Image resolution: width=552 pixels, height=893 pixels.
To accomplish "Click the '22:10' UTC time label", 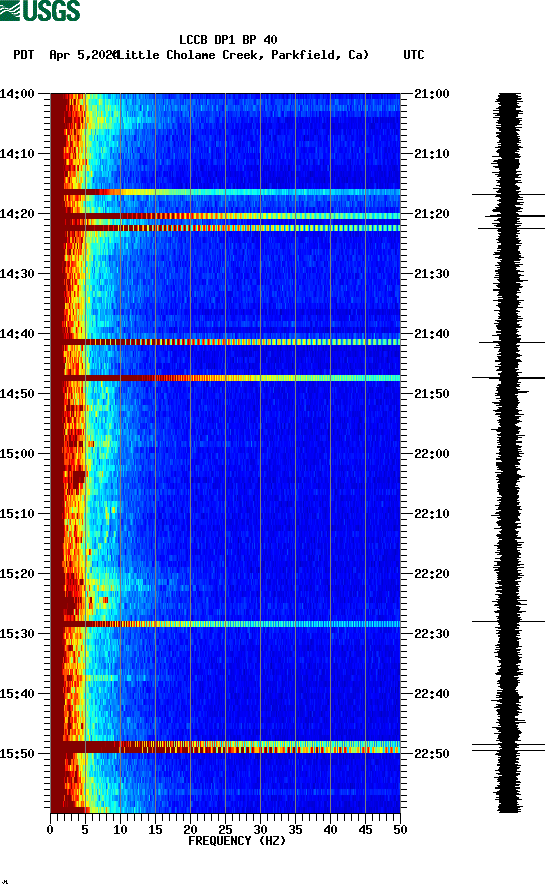I will tap(432, 514).
